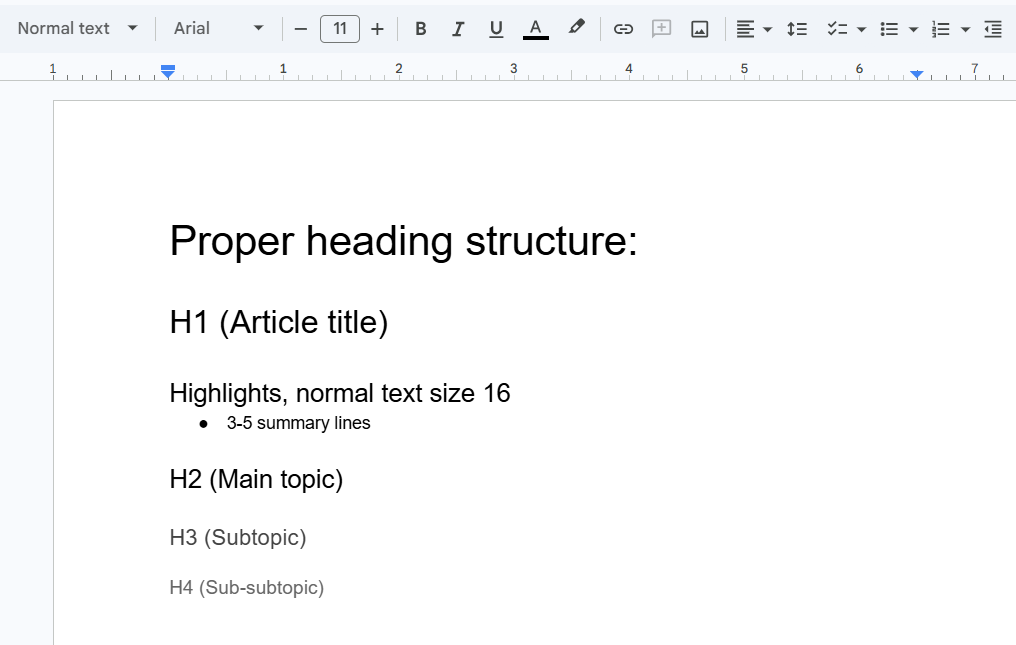
Task: Click the 'H4 (Sub-subtopic)' heading
Action: click(x=247, y=588)
